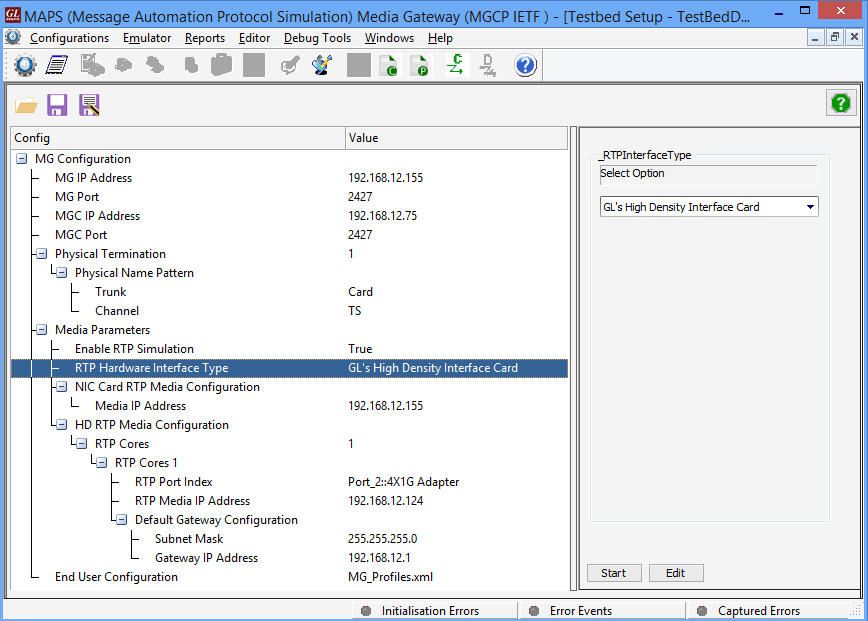
Task: Select the End User Configuration row
Action: click(x=290, y=577)
